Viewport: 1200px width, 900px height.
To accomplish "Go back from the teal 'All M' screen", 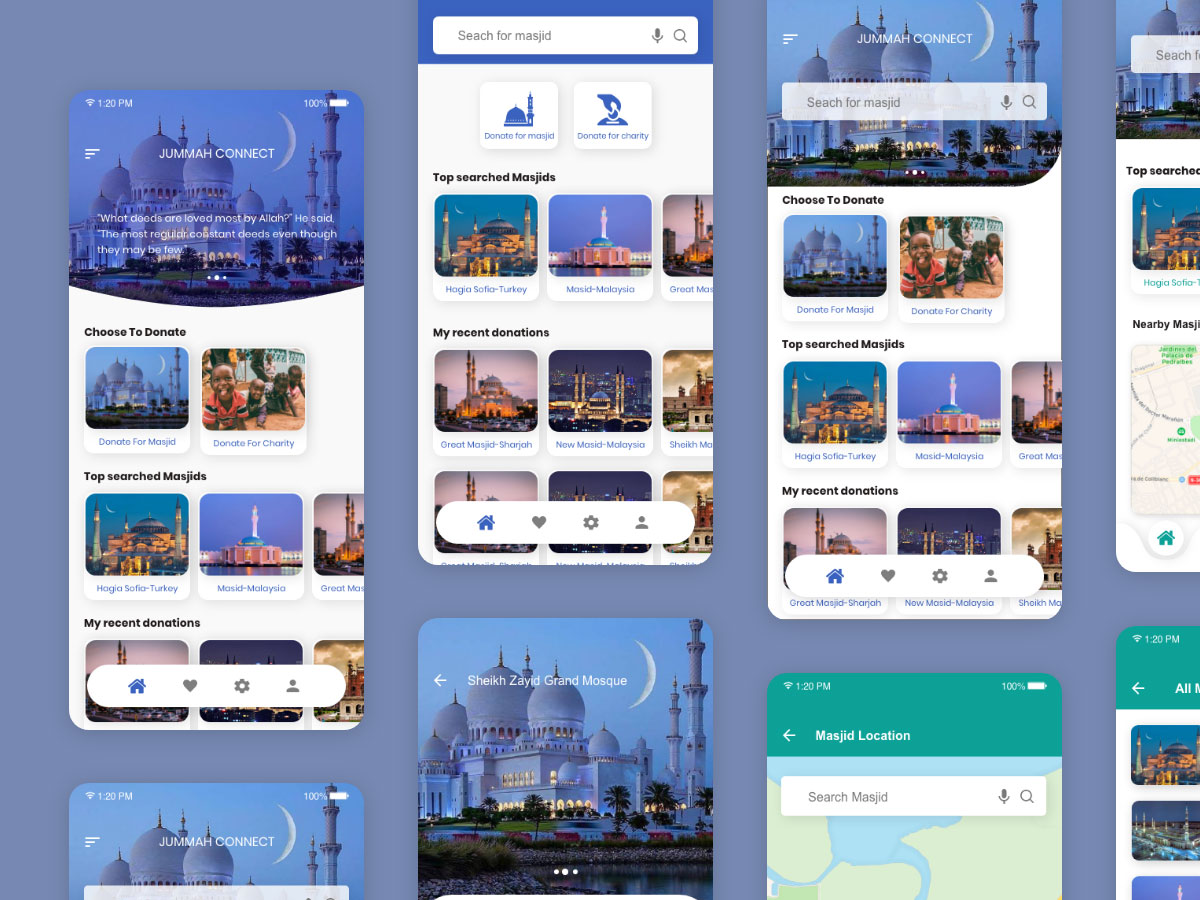I will (x=1138, y=688).
